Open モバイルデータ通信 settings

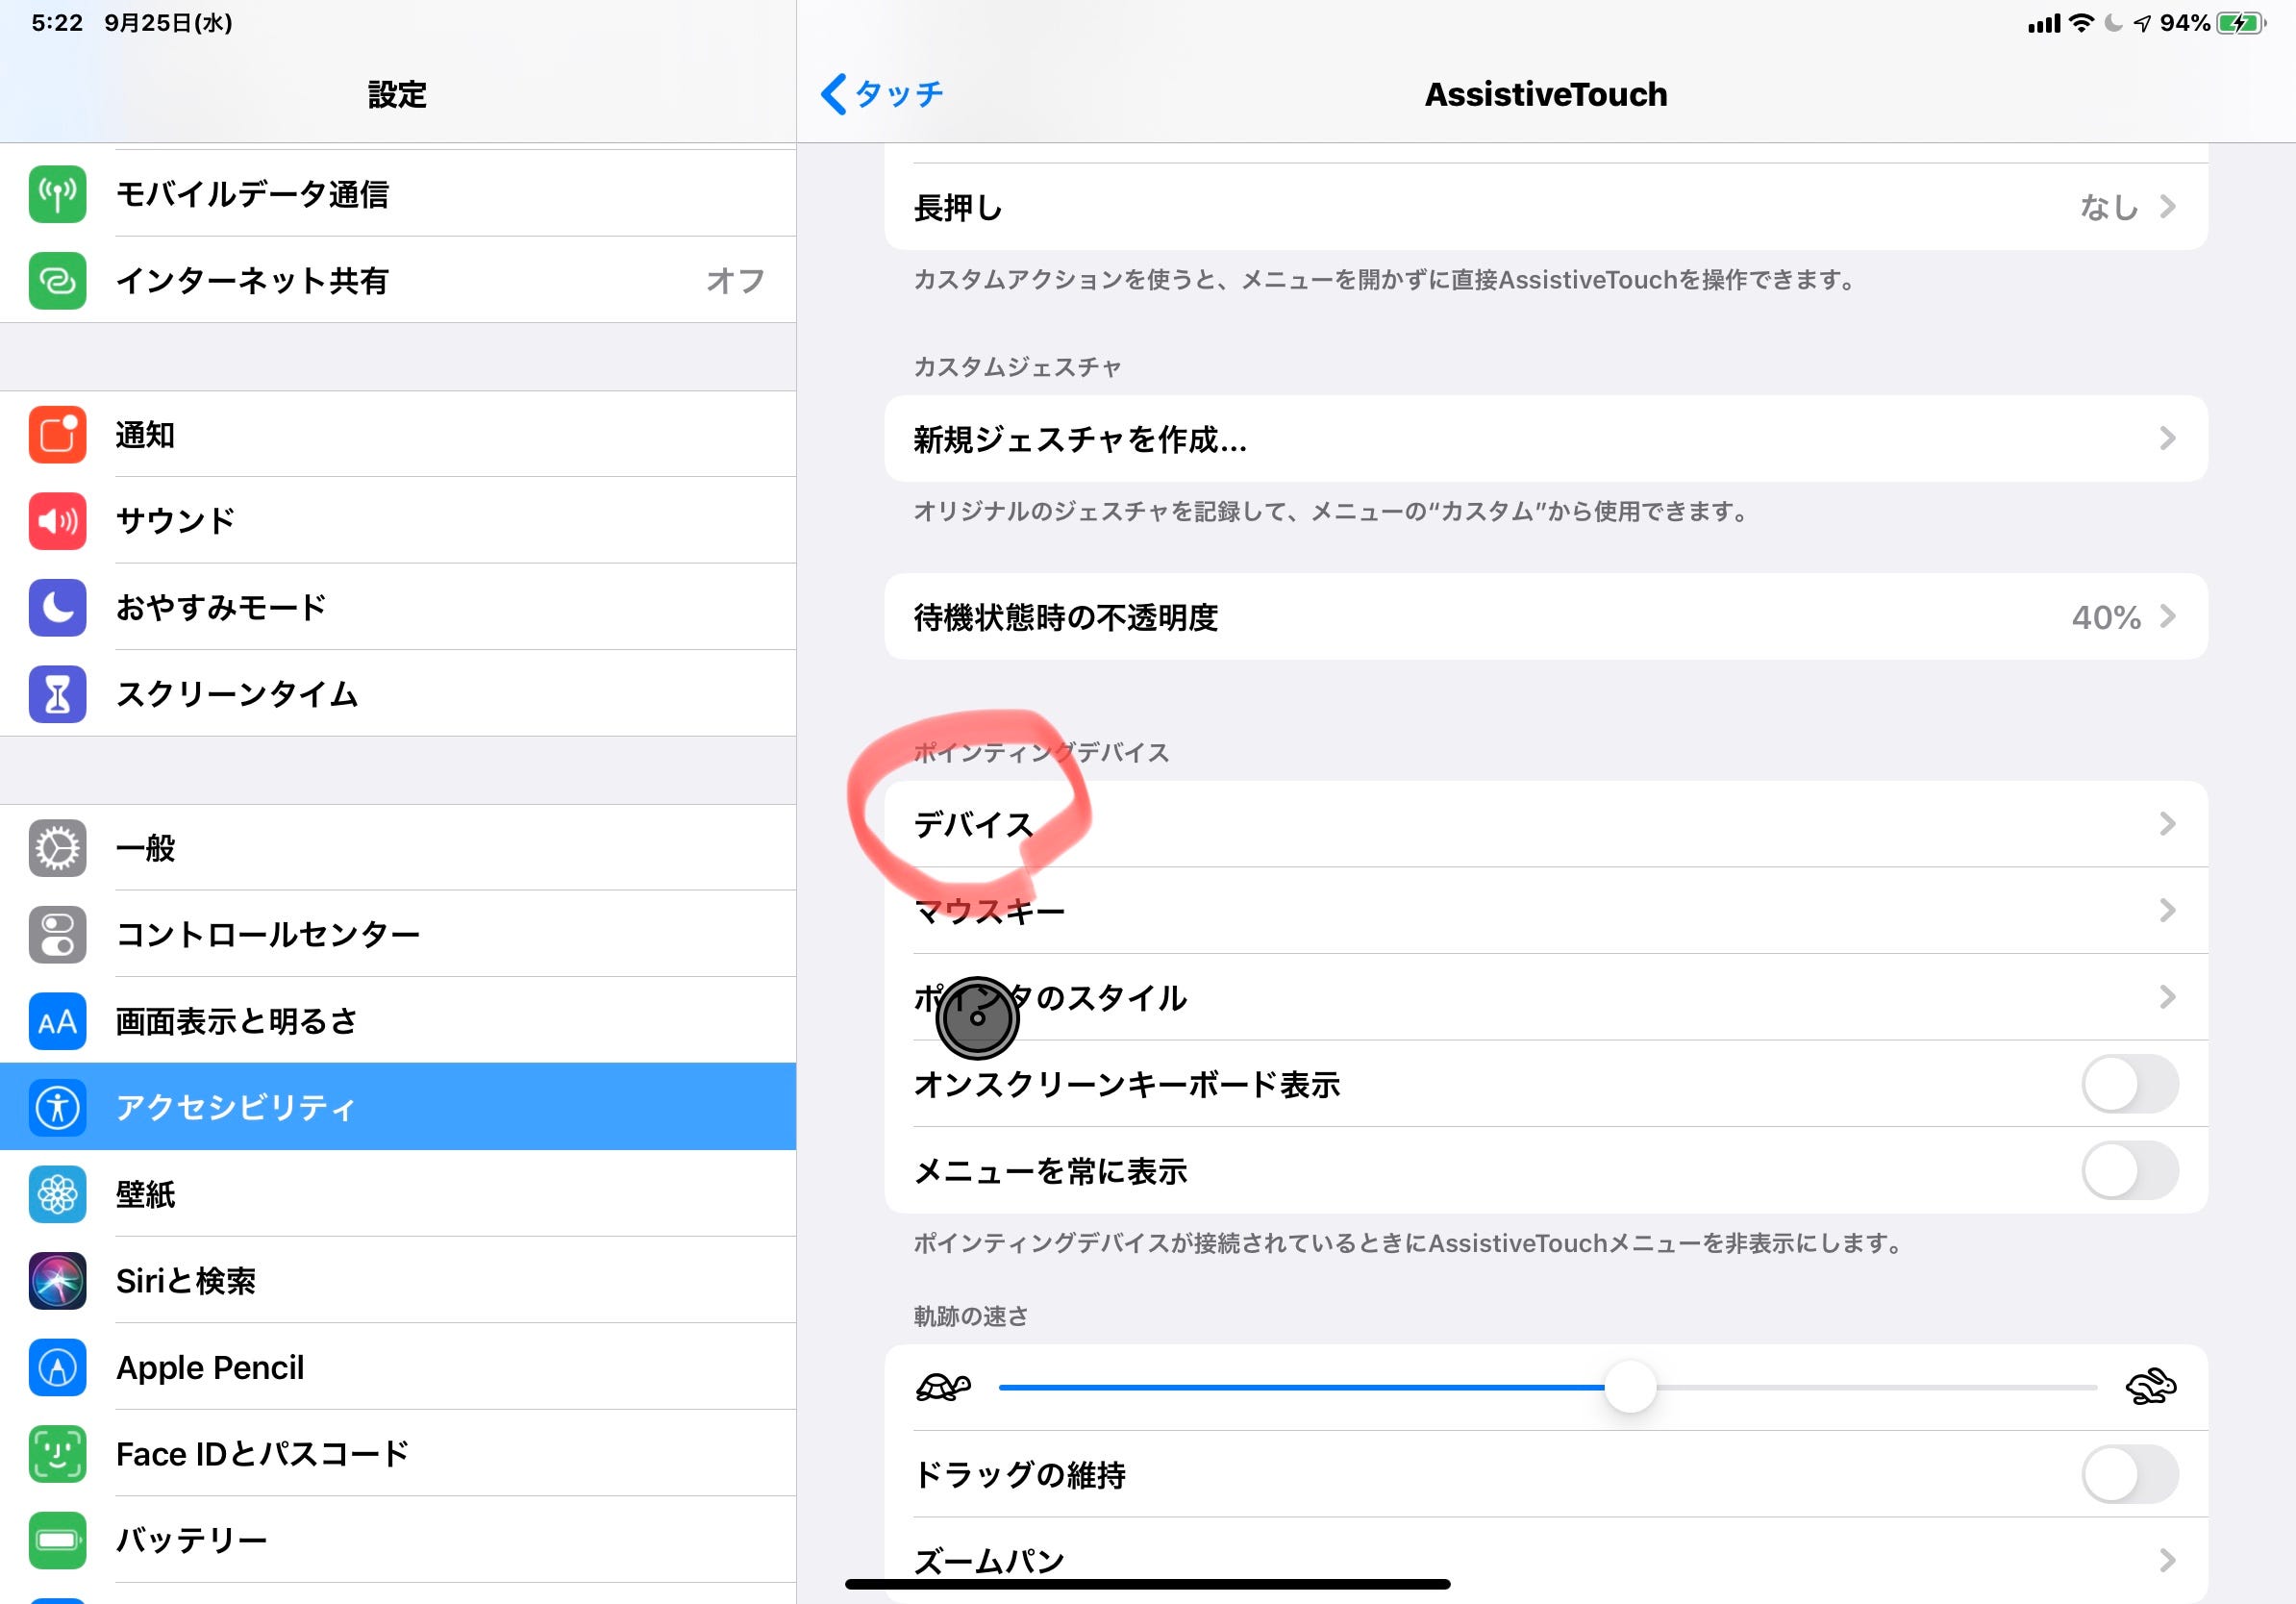(x=398, y=194)
